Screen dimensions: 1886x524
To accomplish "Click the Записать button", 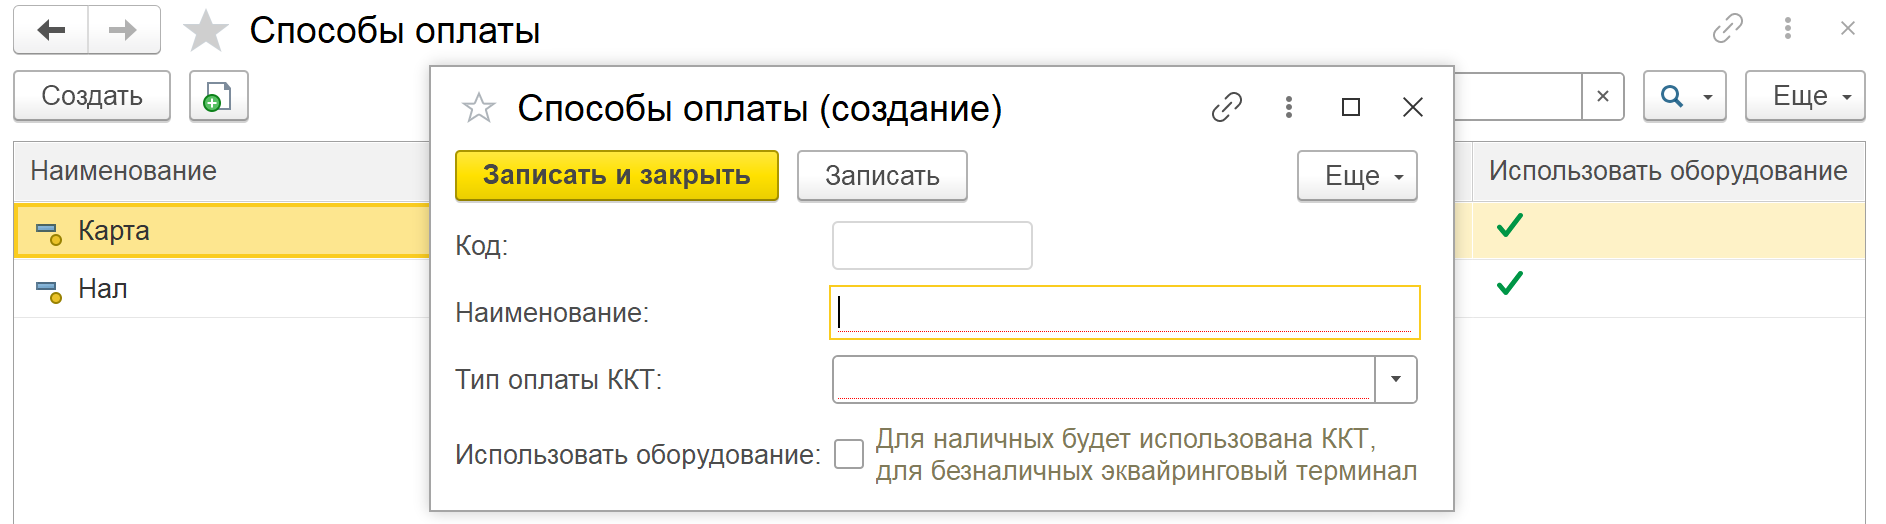I will pos(882,176).
